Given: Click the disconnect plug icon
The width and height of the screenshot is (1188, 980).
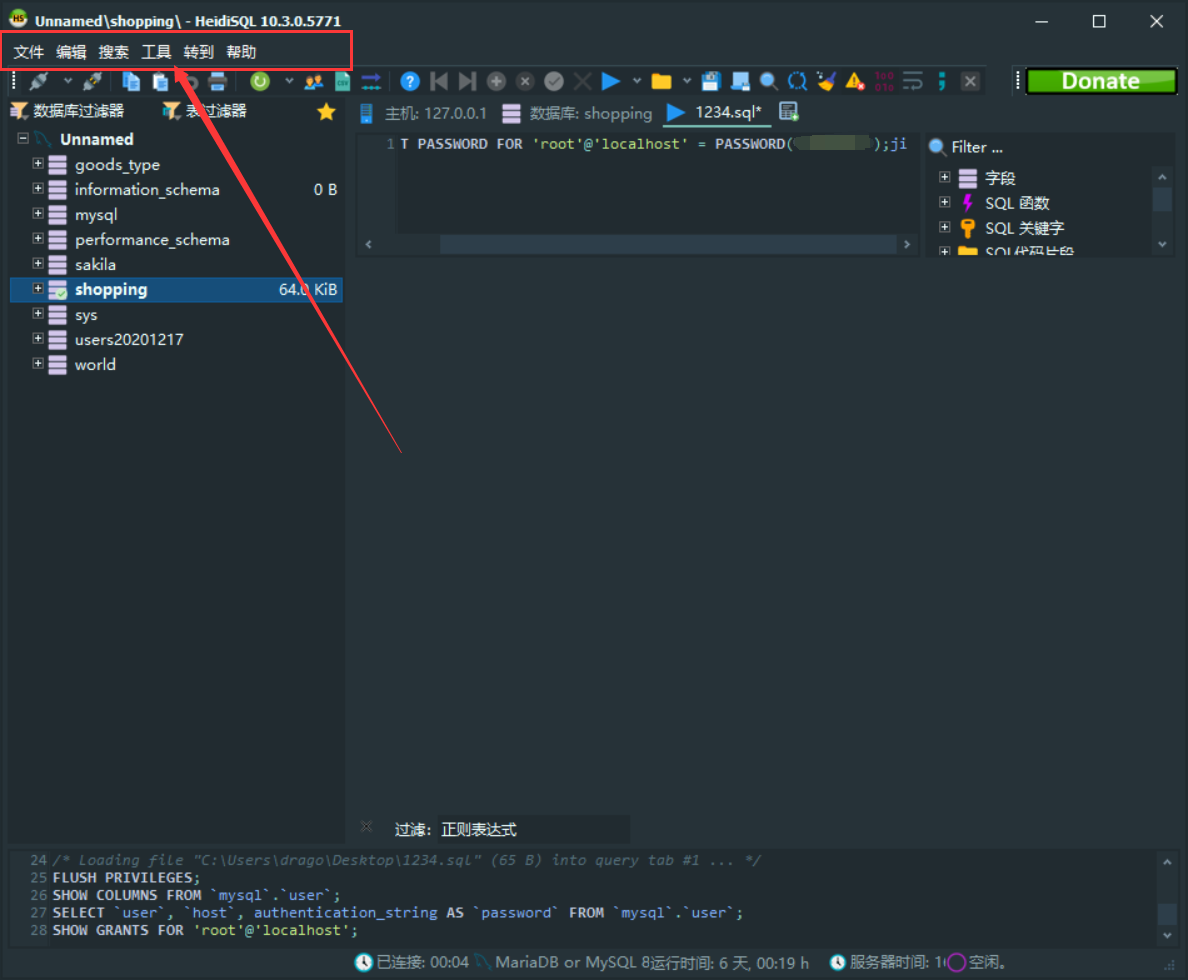Looking at the screenshot, I should [92, 81].
